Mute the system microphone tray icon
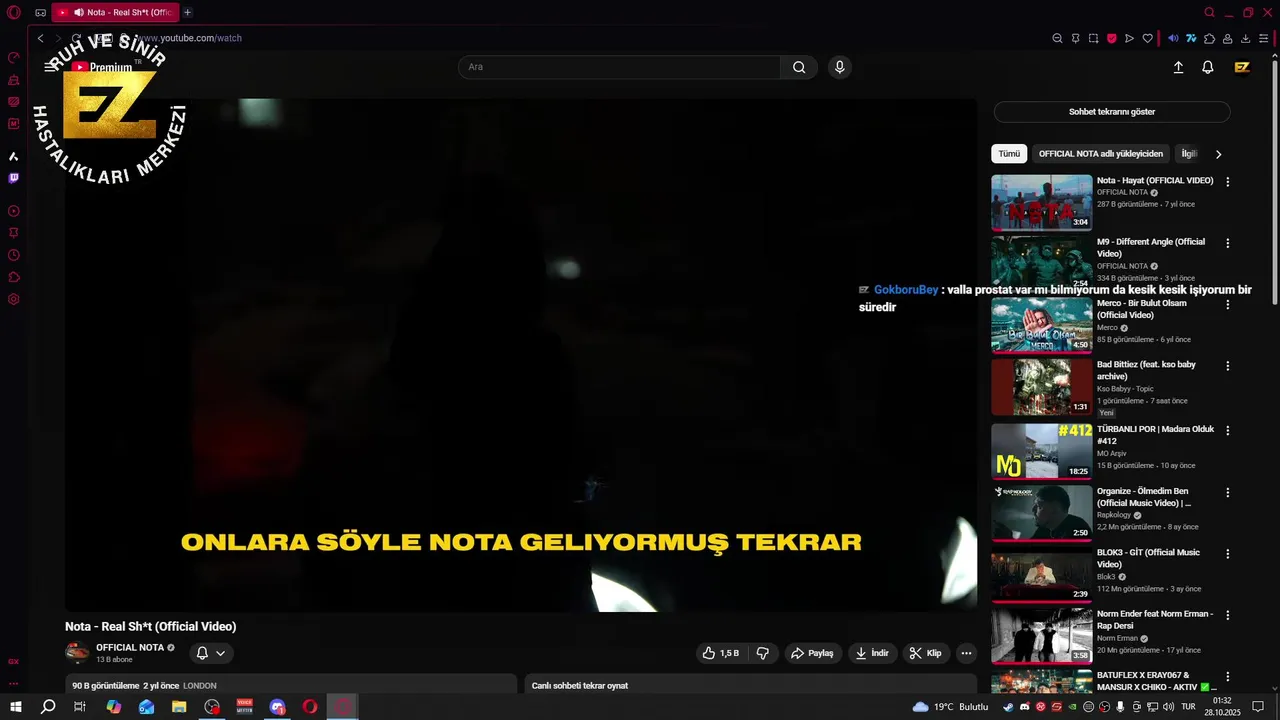 tap(1120, 707)
